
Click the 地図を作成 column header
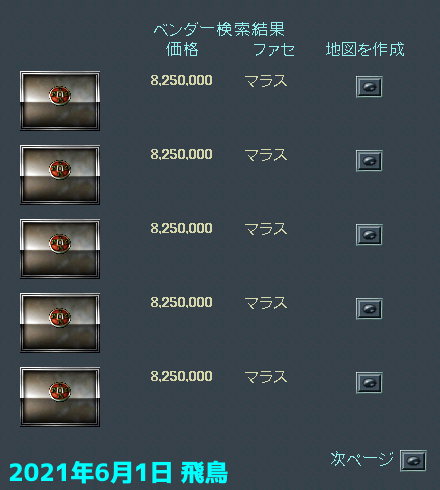365,49
